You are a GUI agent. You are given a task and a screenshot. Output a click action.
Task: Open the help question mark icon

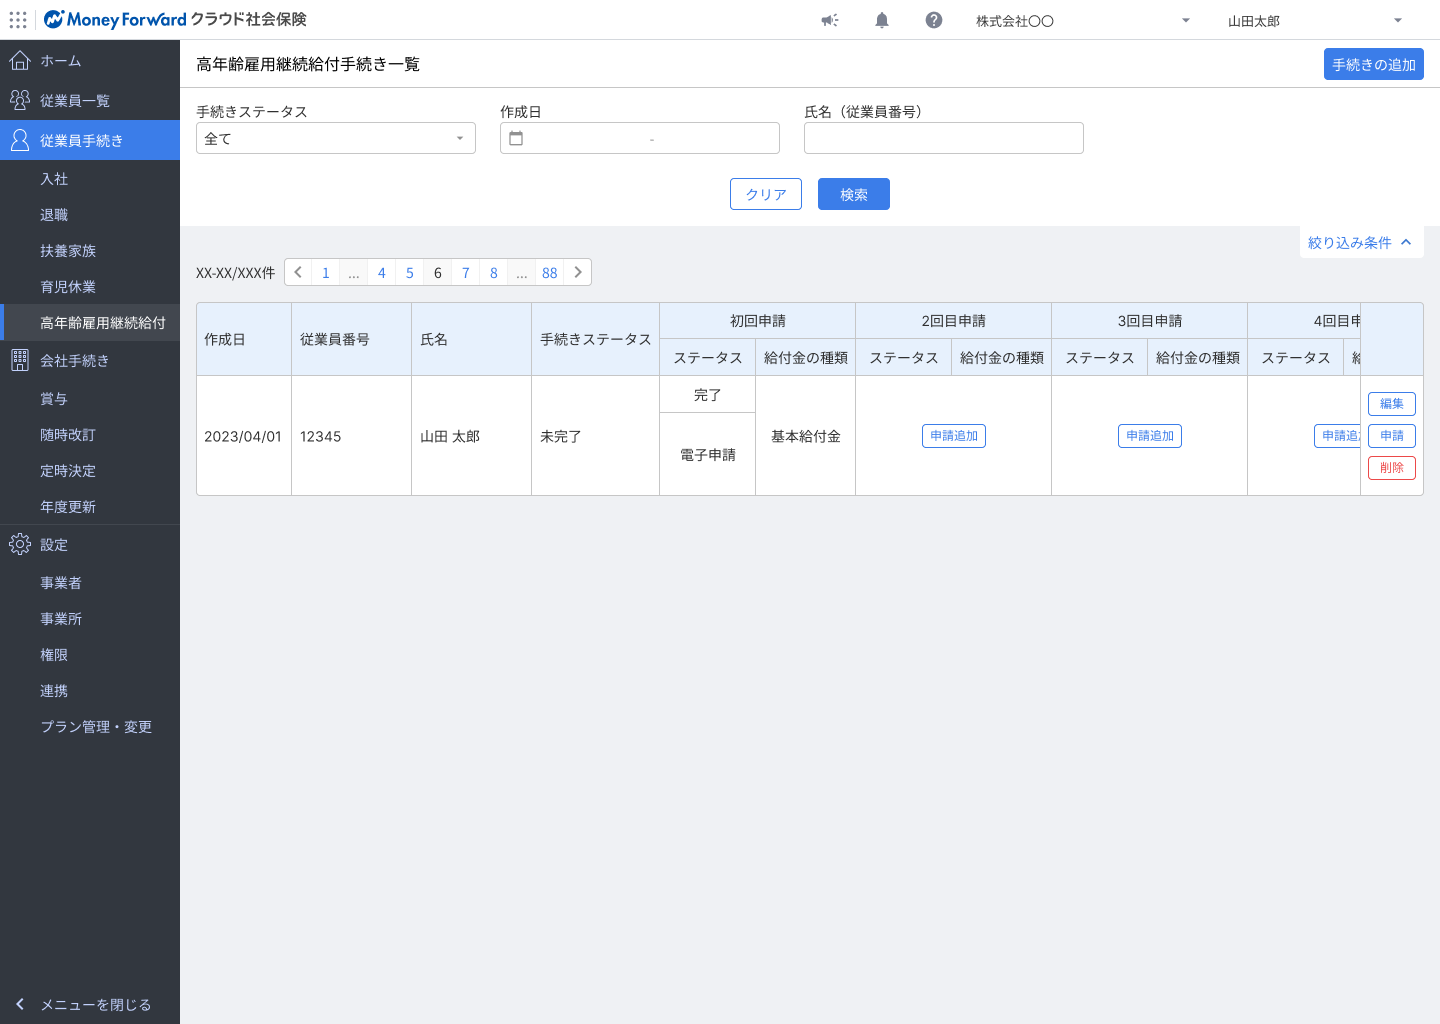934,20
